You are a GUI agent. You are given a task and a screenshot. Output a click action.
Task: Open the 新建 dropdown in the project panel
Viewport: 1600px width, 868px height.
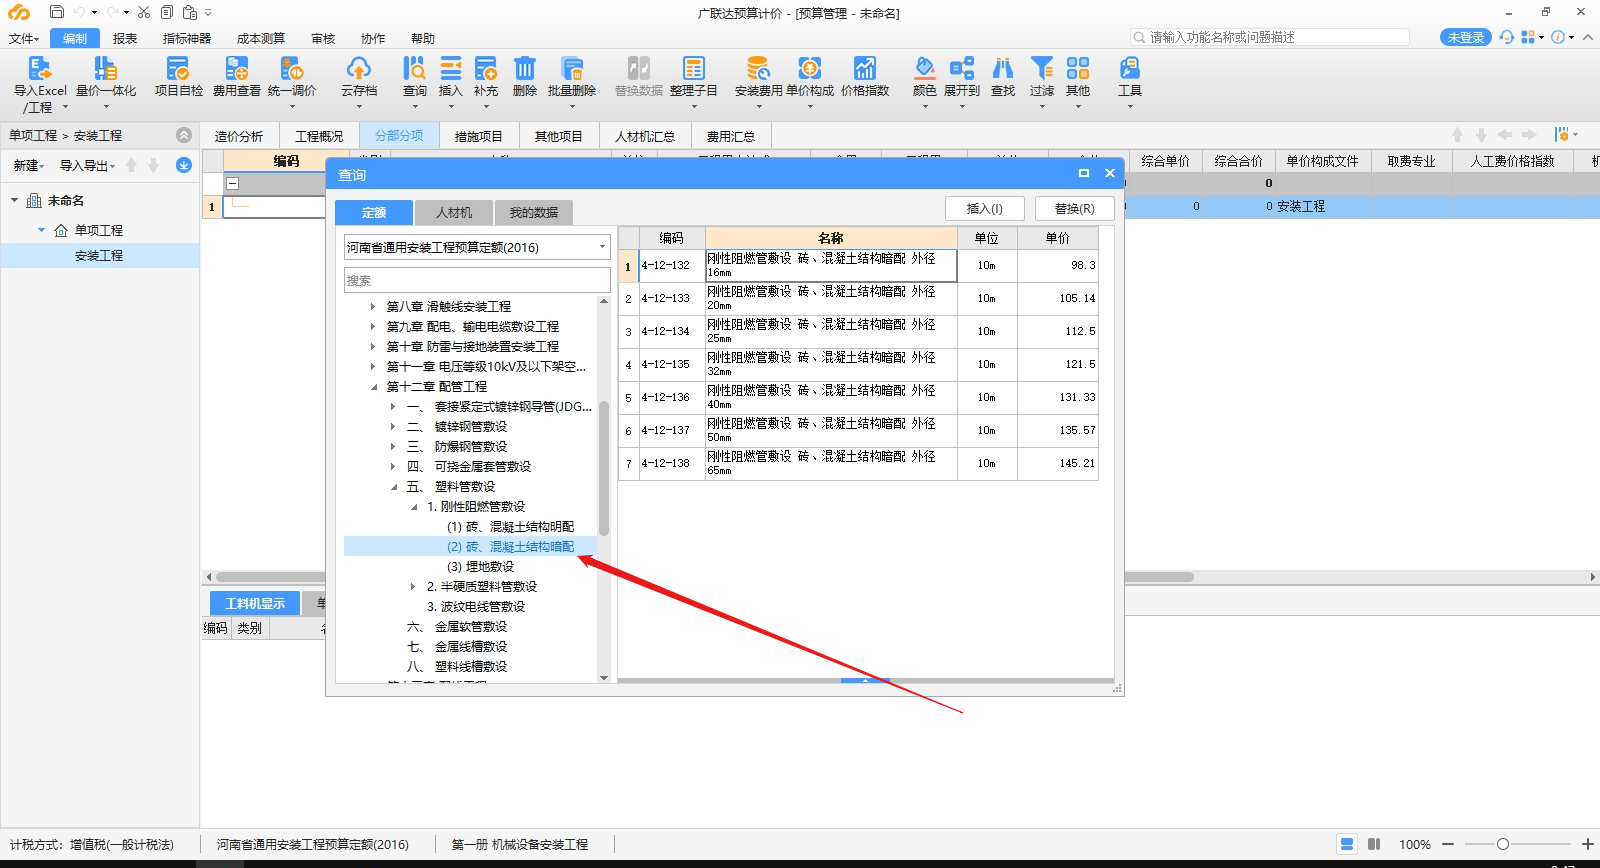coord(28,165)
